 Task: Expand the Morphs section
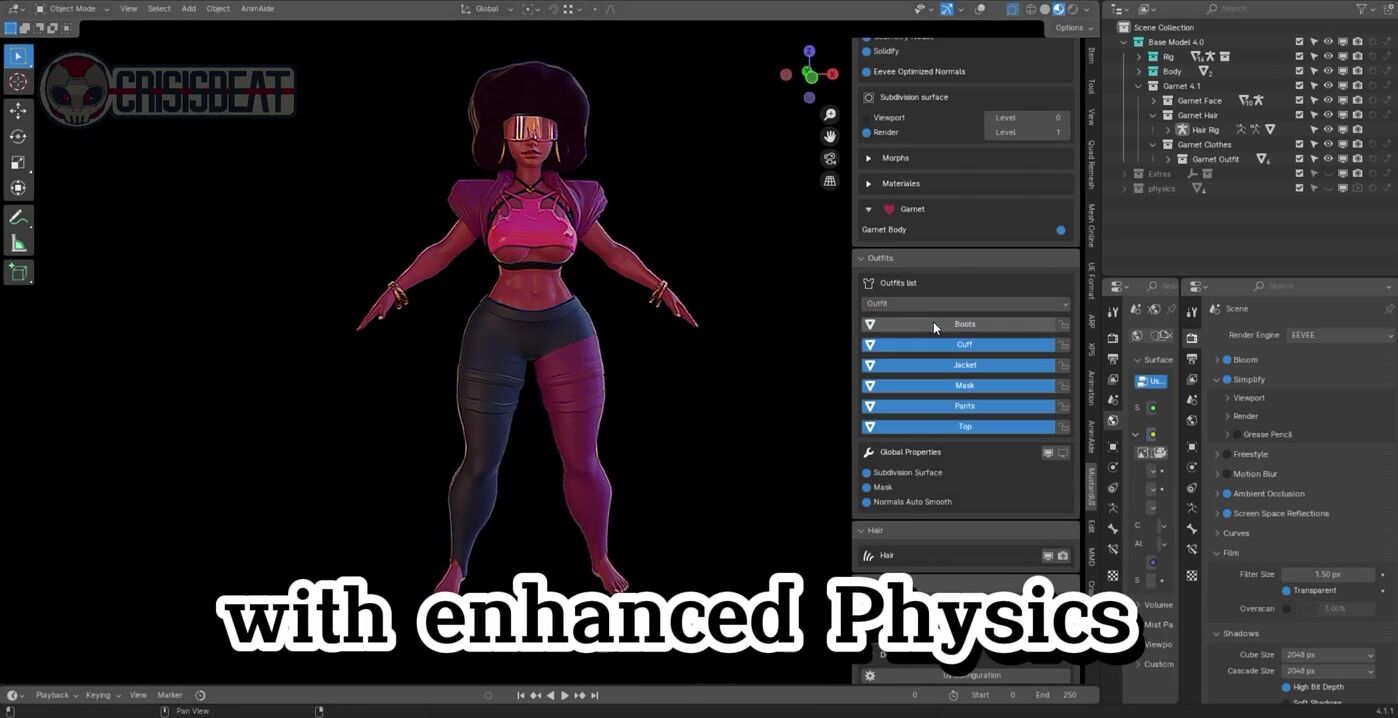click(868, 158)
